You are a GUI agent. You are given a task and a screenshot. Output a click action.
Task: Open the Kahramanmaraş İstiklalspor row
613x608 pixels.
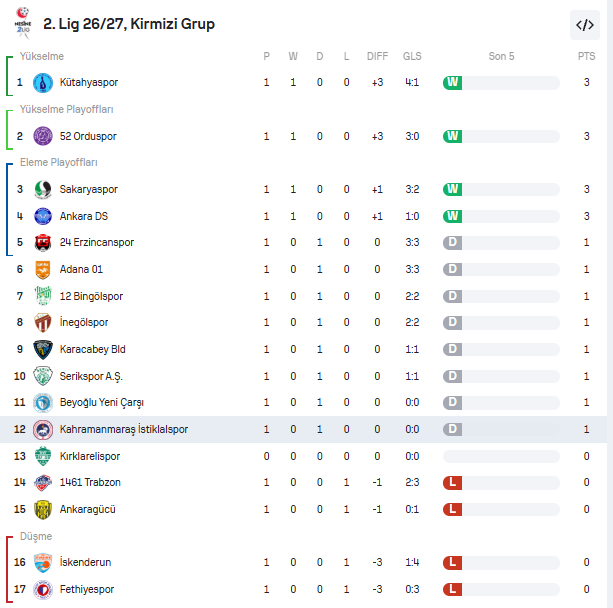point(303,429)
